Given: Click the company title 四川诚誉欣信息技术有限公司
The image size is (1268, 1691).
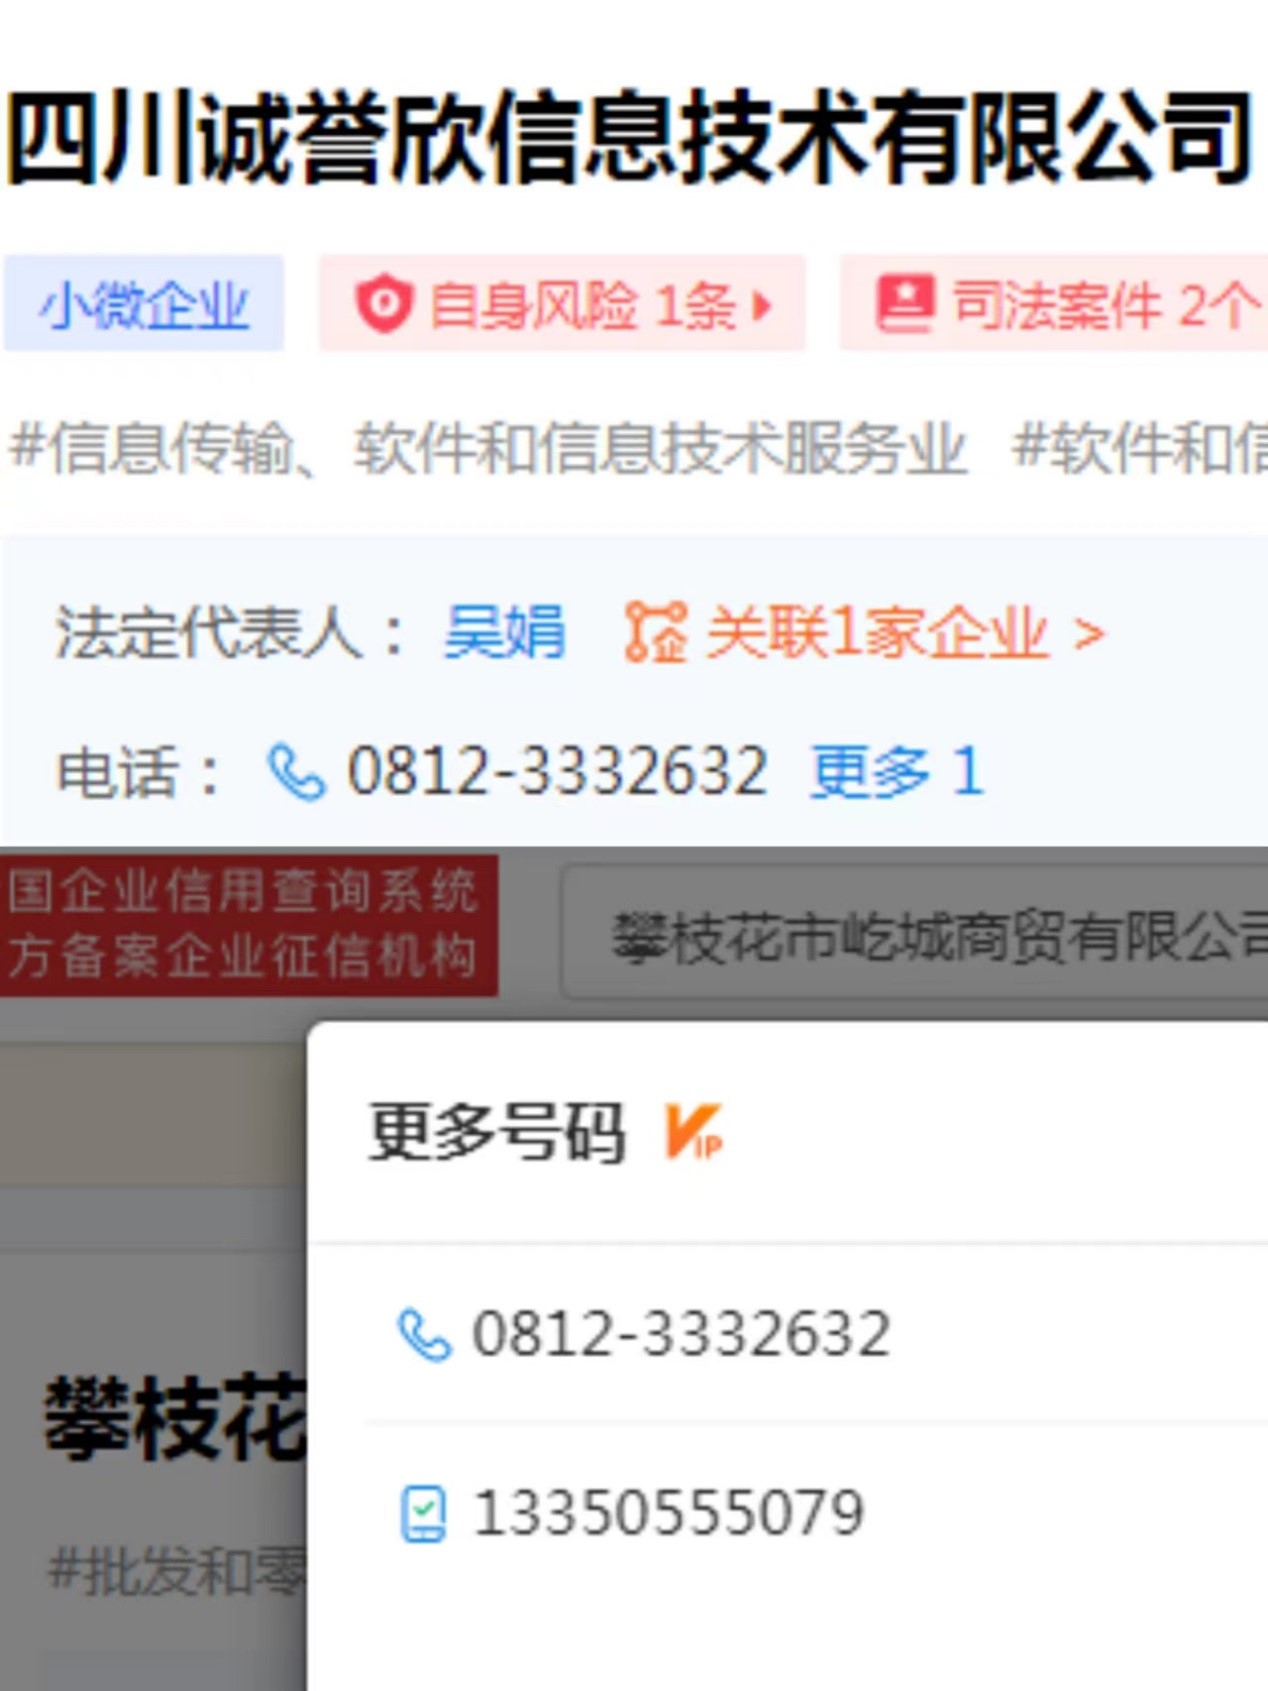Looking at the screenshot, I should point(629,137).
